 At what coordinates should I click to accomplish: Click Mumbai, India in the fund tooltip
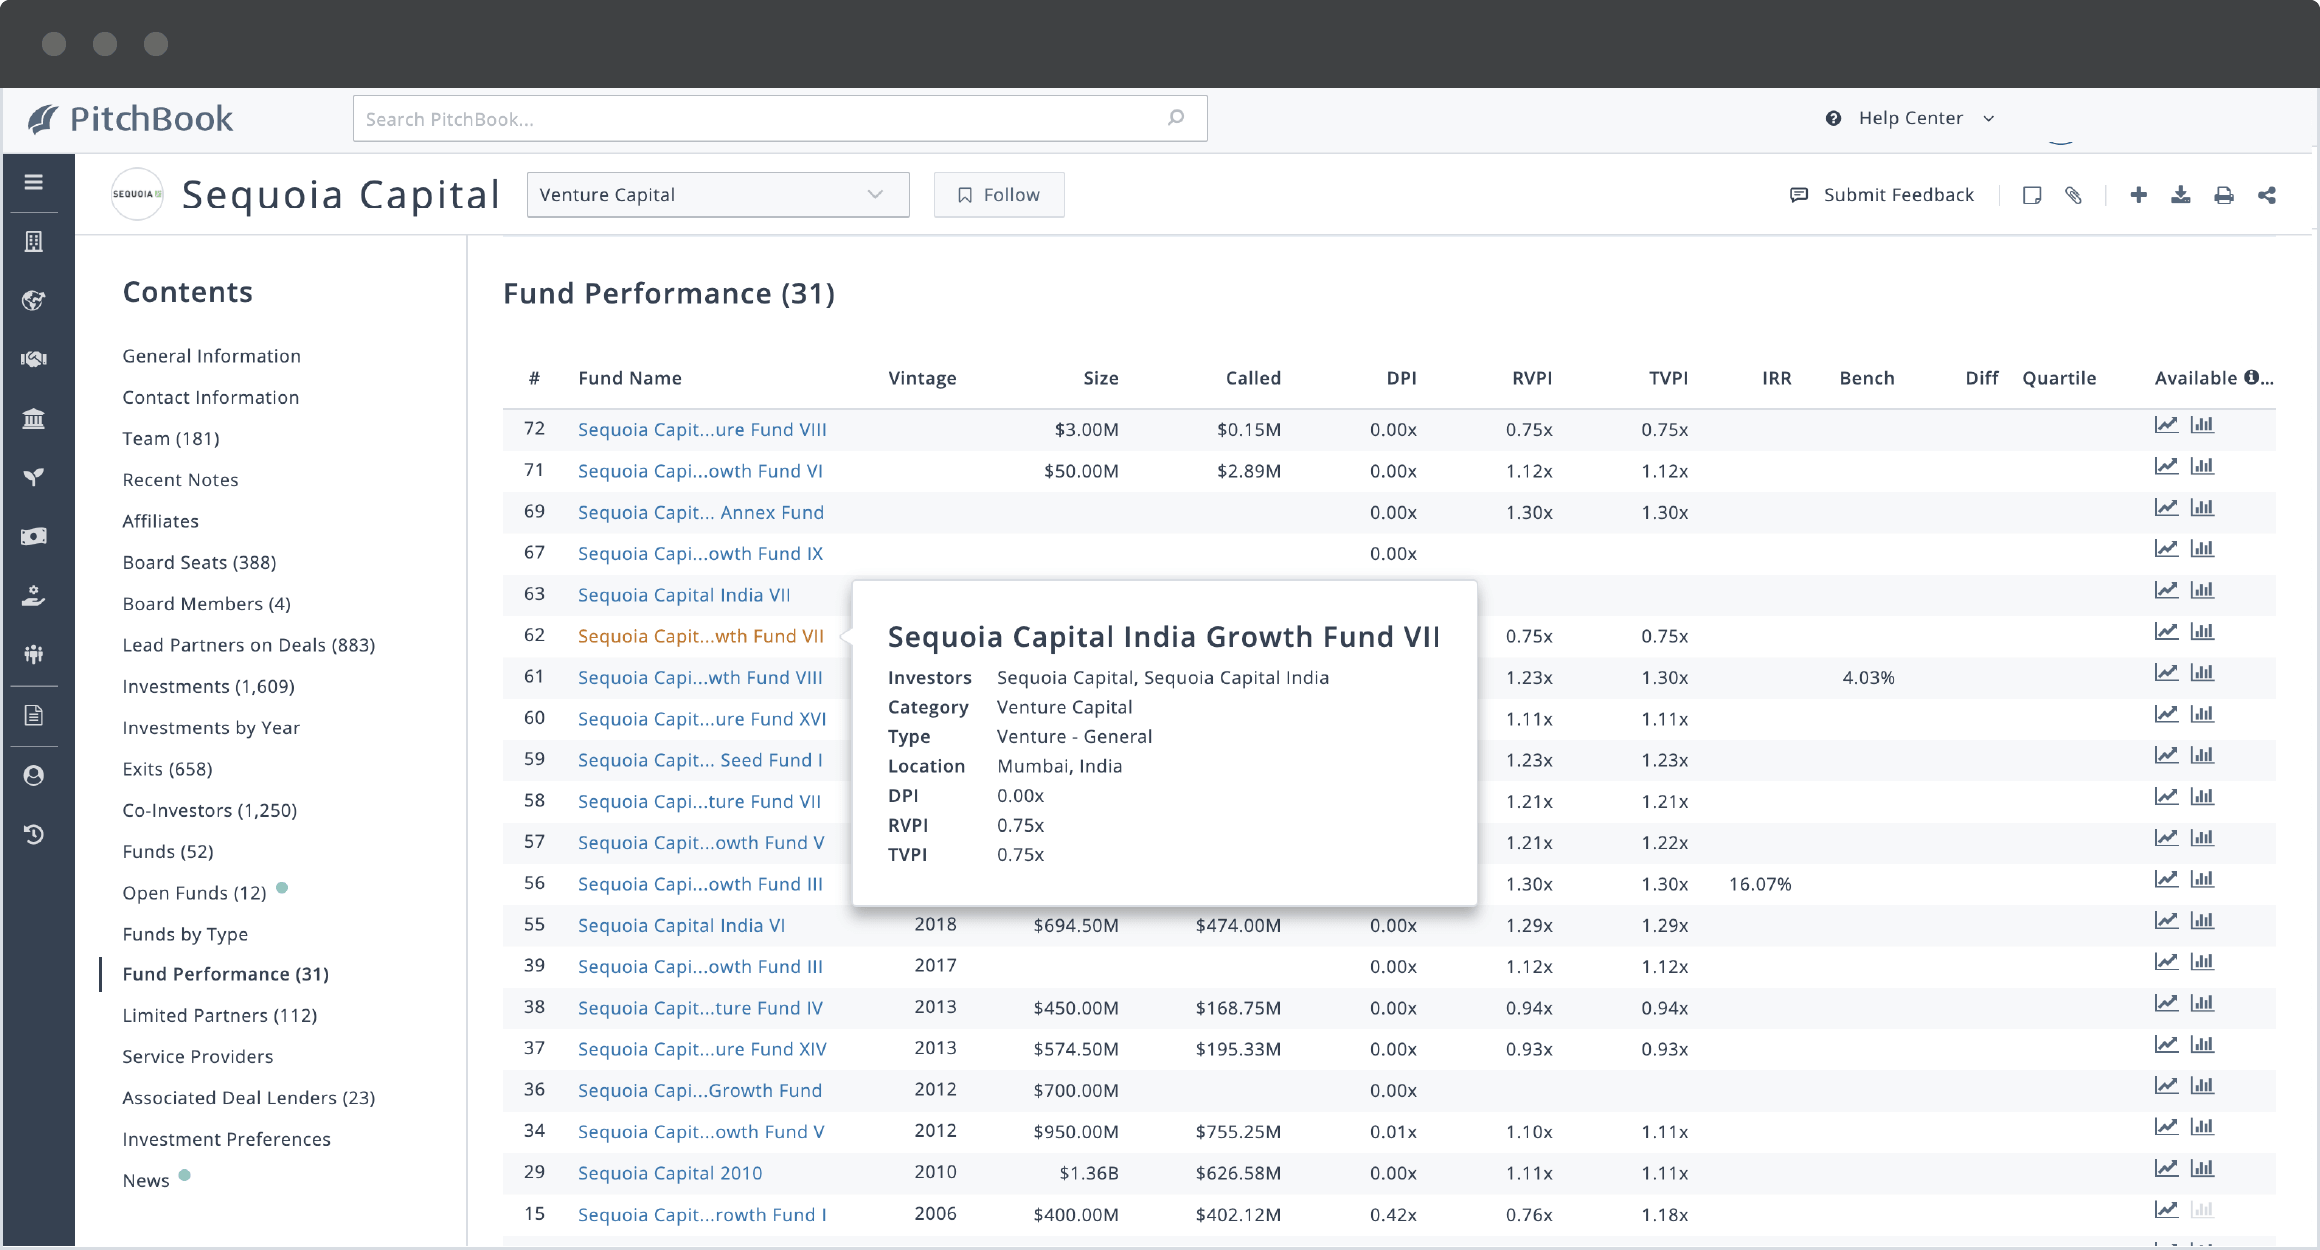point(1059,766)
